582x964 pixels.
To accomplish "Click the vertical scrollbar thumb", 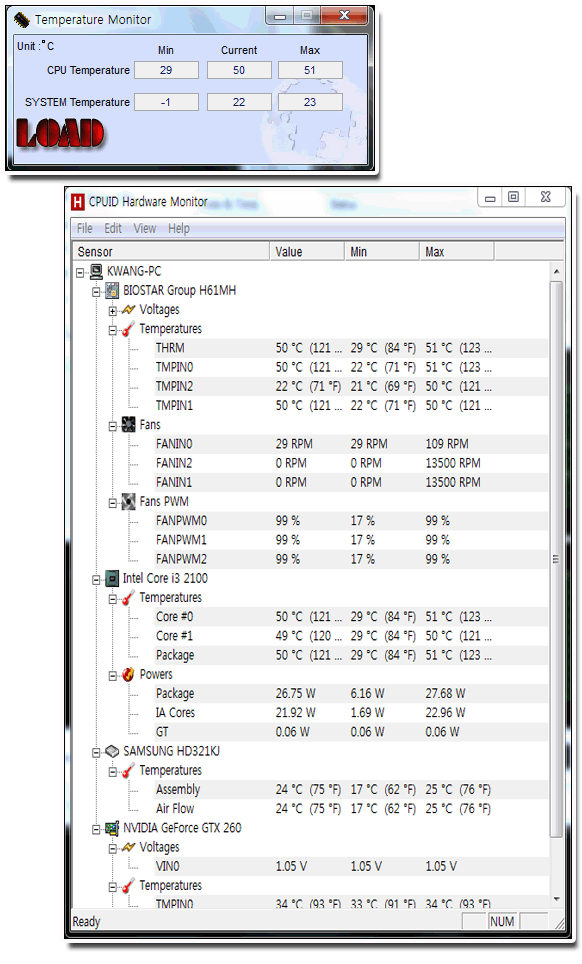I will [x=556, y=559].
